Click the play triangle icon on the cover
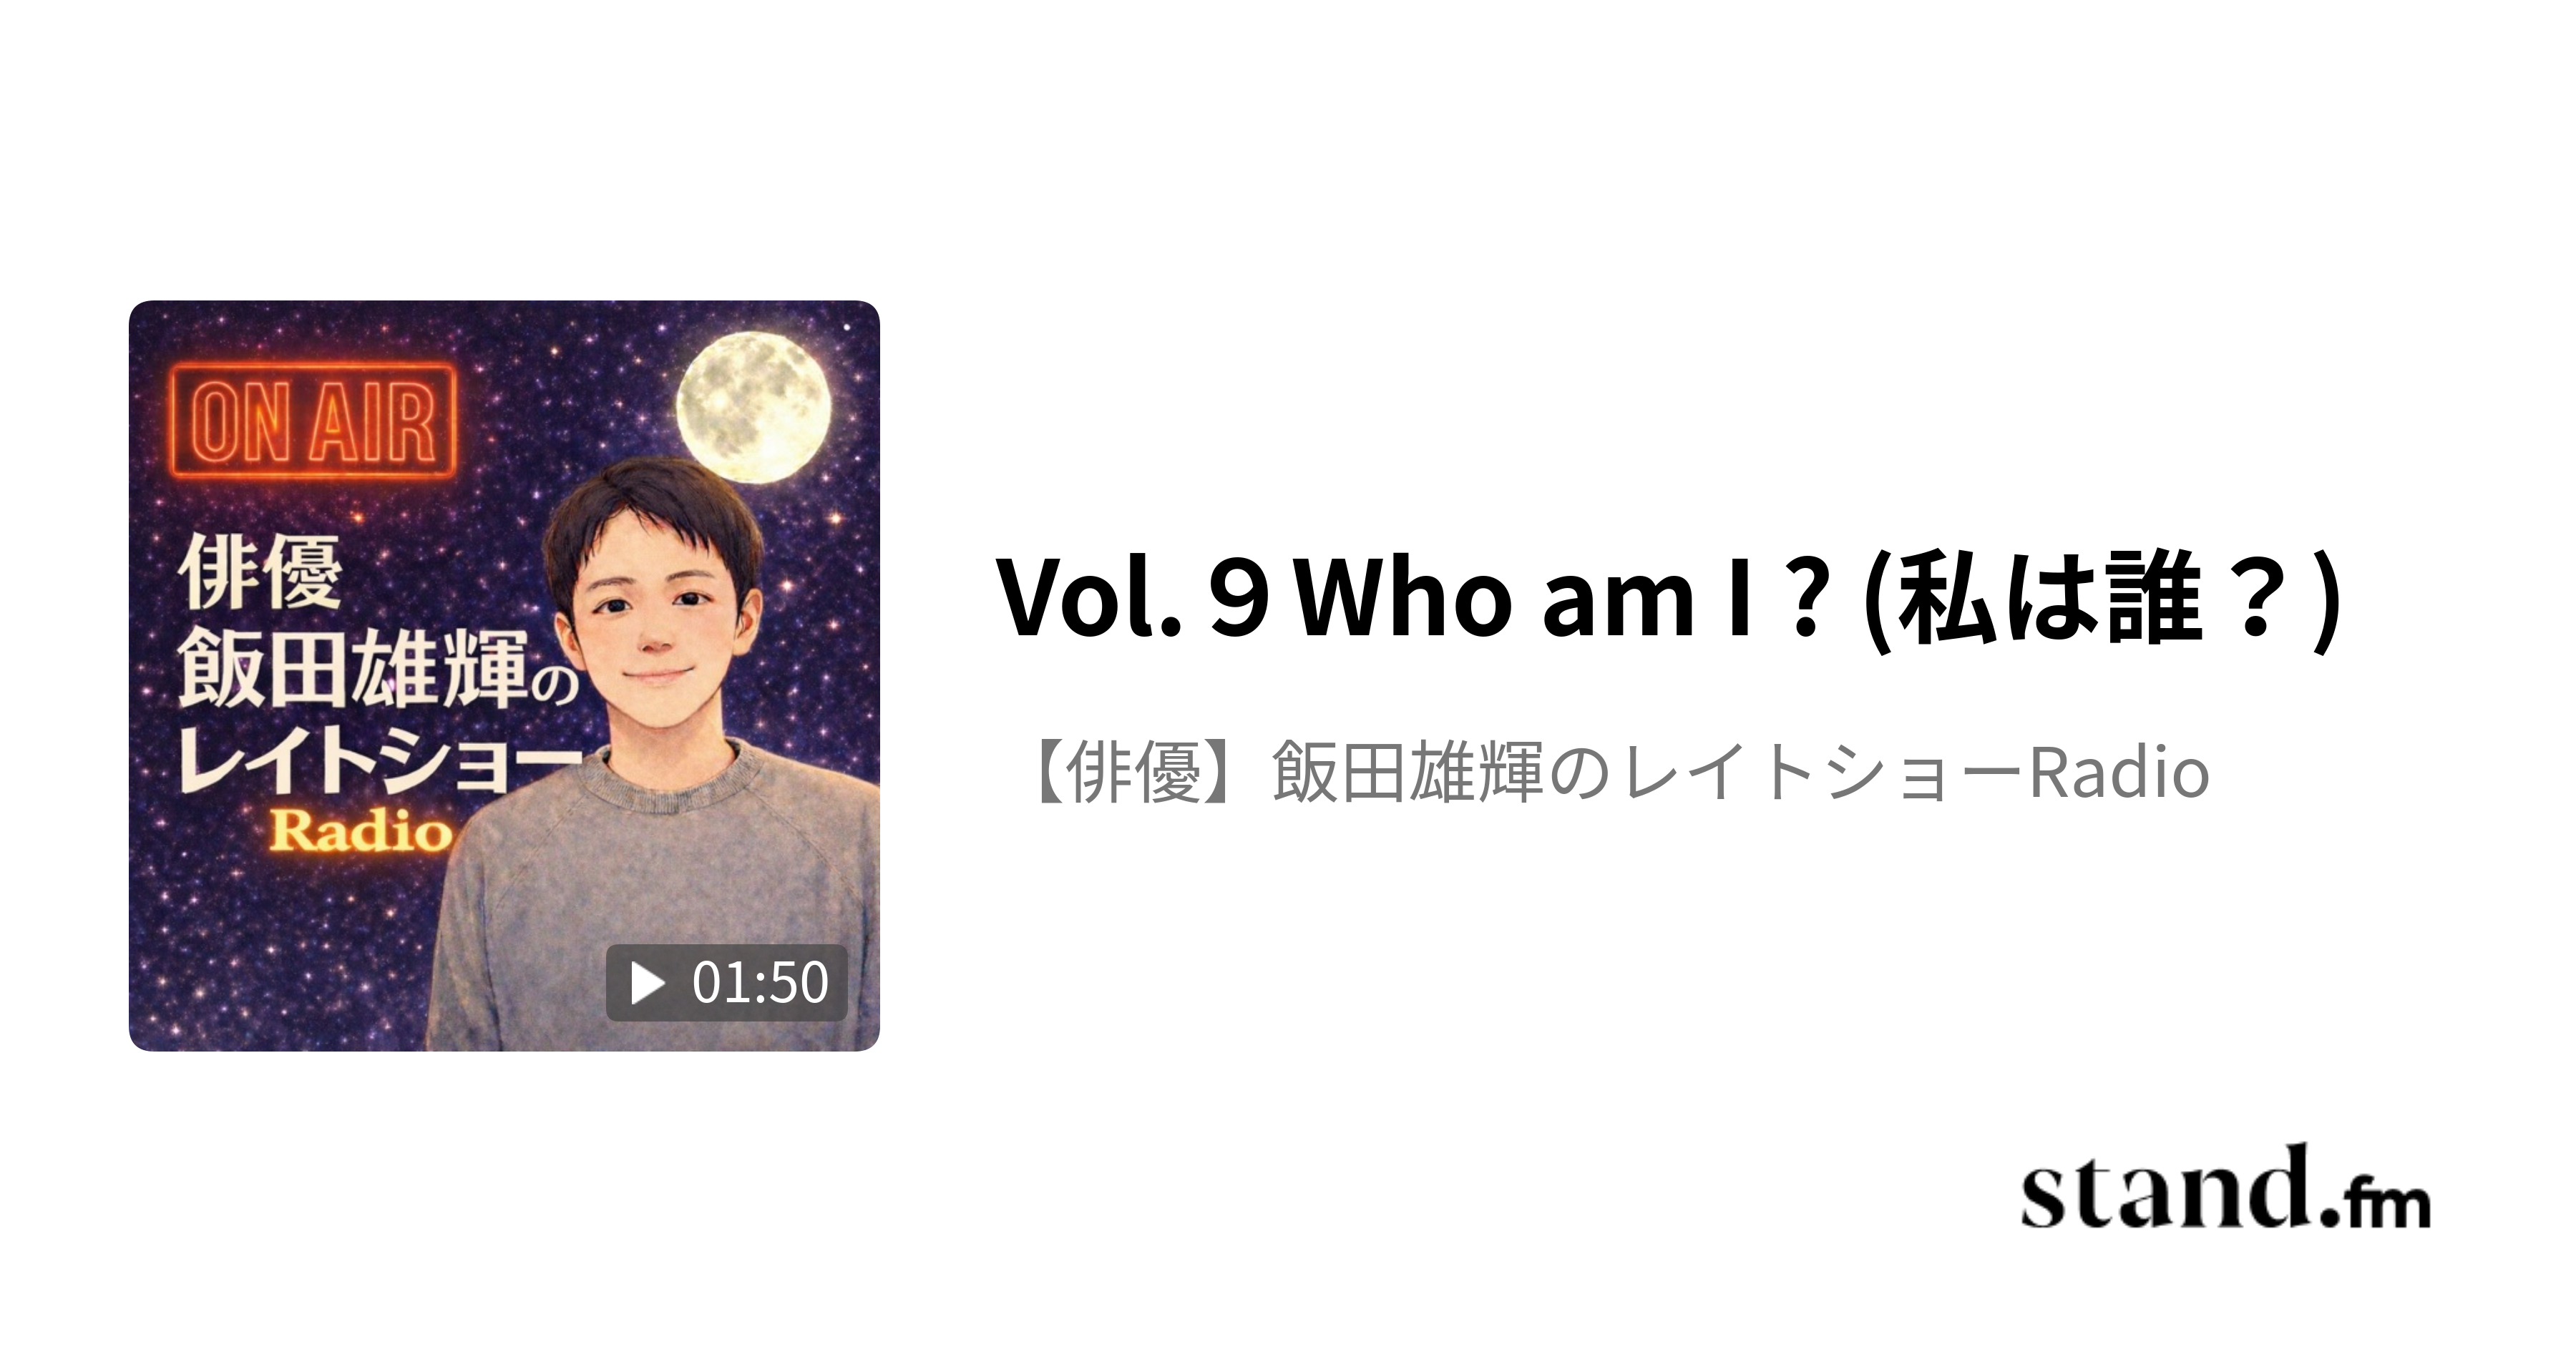The width and height of the screenshot is (2576, 1352). (x=647, y=983)
